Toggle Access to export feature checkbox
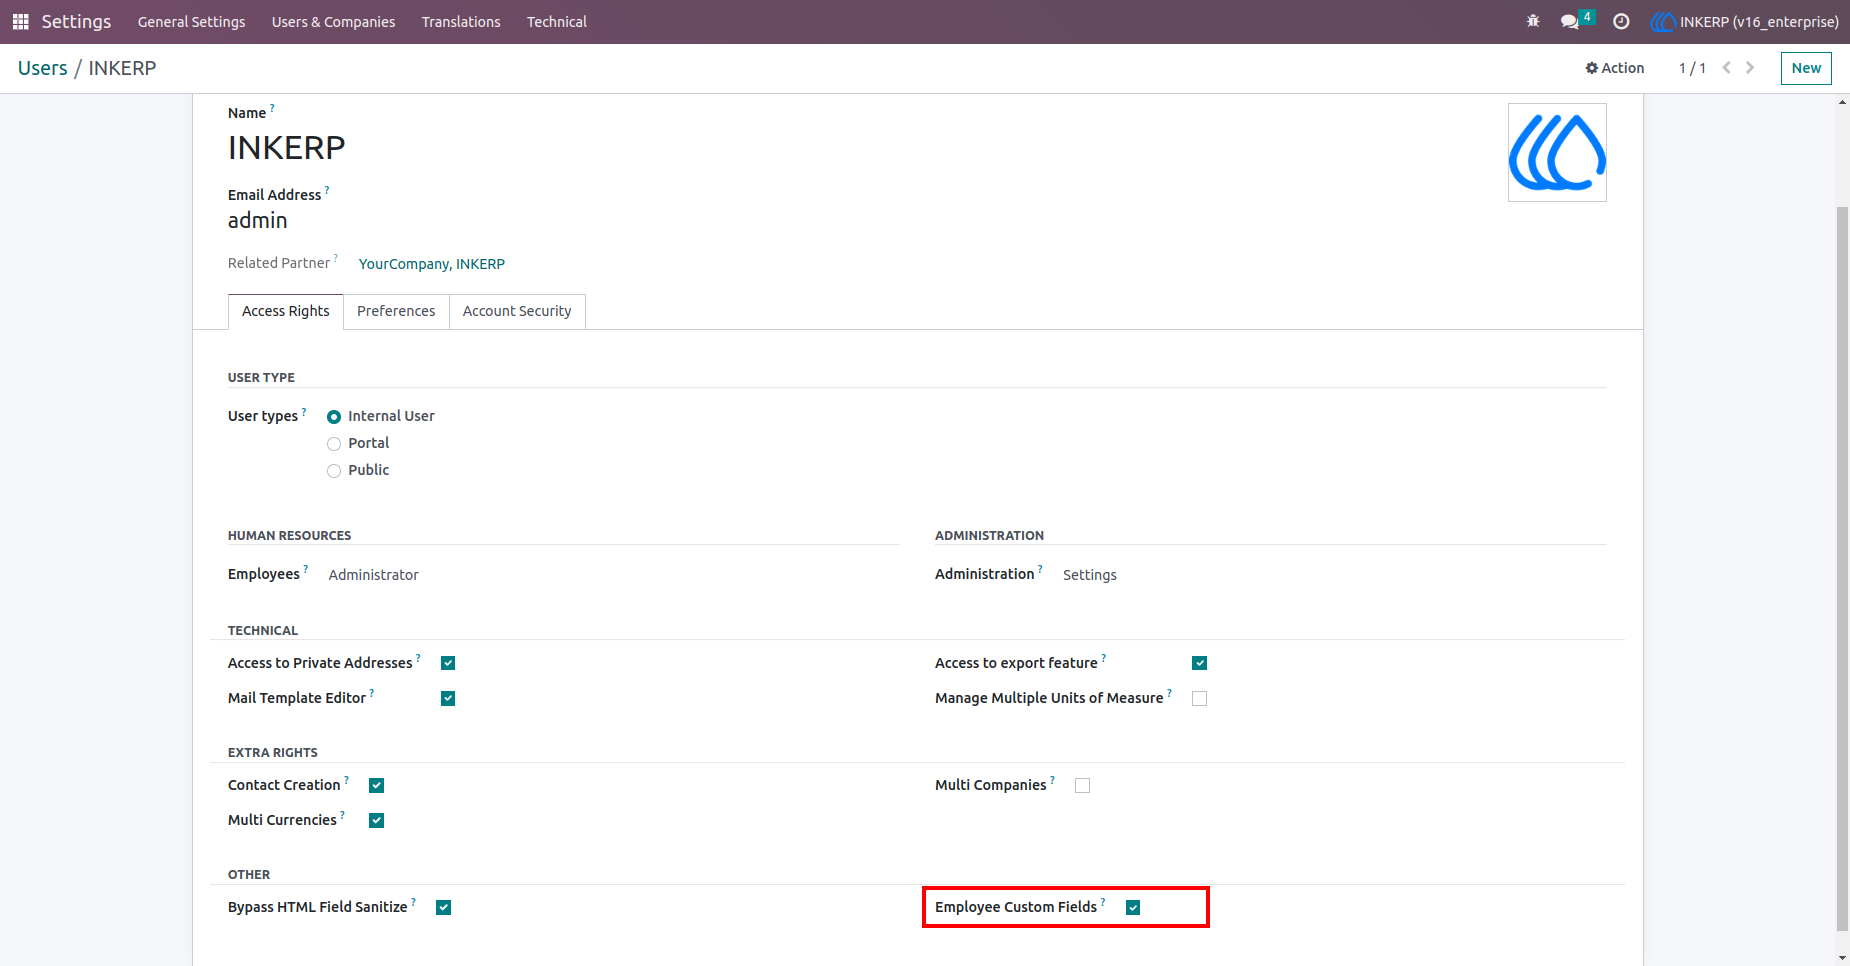Screen dimensions: 1850x966 [1200, 663]
